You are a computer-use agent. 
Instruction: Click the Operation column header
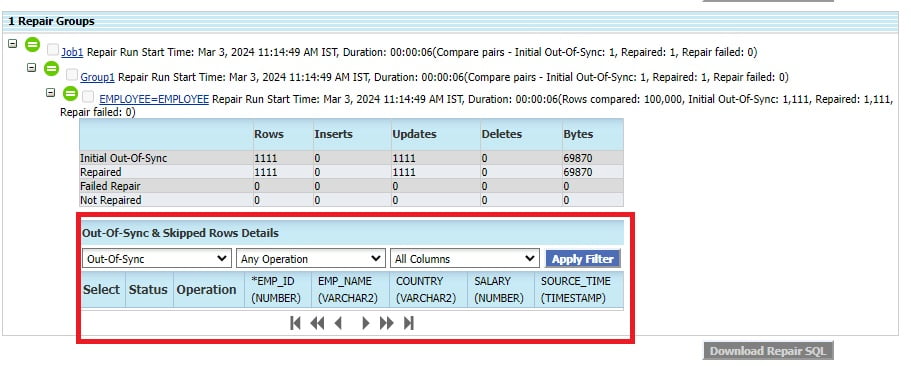209,289
